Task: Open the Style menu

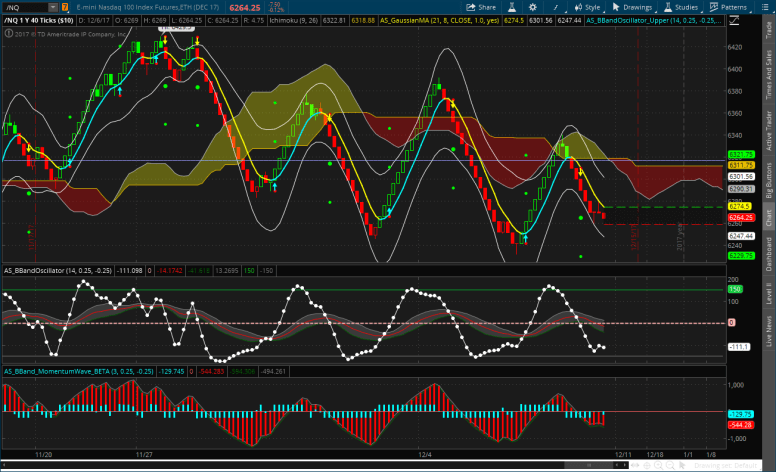Action: [x=588, y=7]
